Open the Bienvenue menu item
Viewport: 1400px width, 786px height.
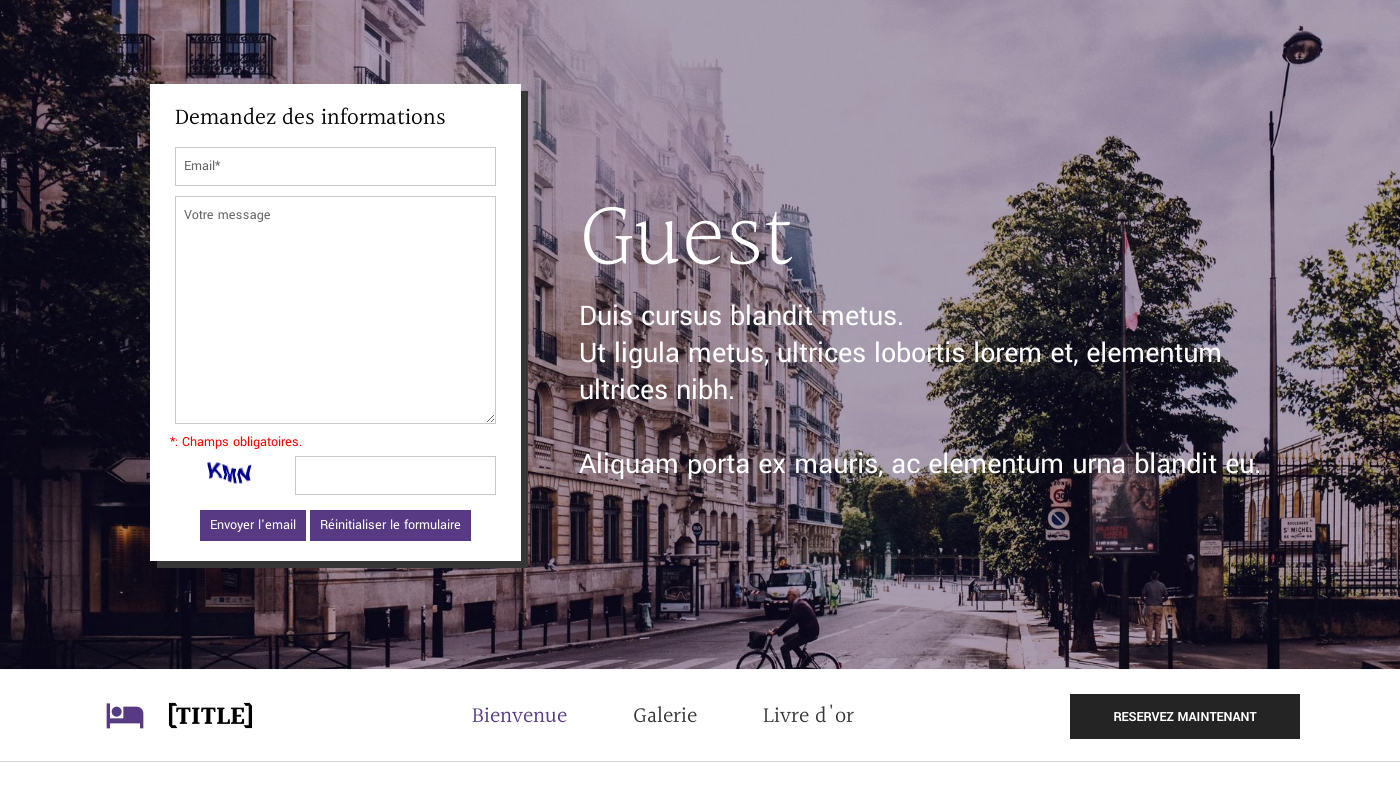pos(519,716)
